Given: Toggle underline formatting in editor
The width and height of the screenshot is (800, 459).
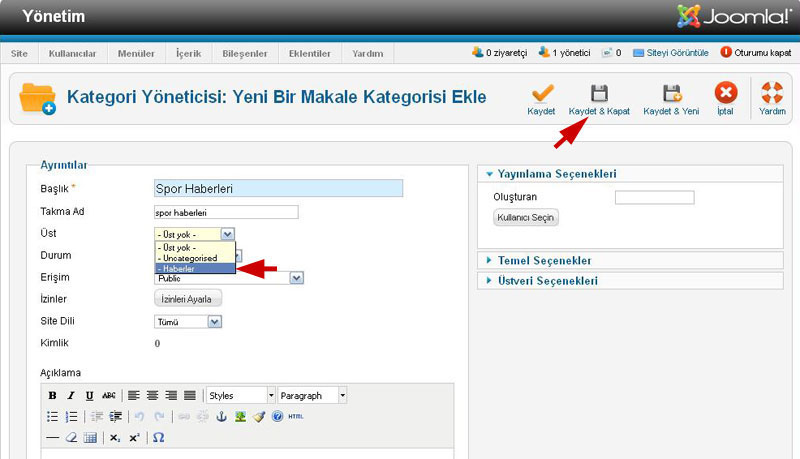Looking at the screenshot, I should click(90, 395).
